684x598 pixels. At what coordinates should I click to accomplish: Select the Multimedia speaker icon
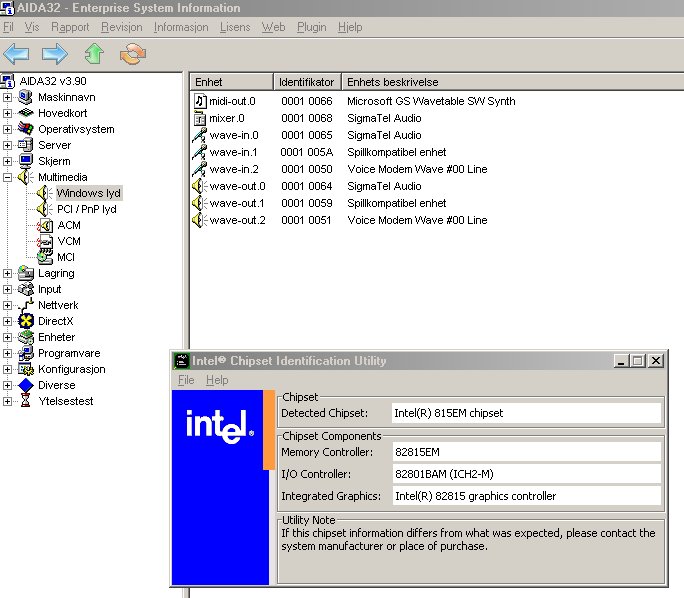(26, 177)
